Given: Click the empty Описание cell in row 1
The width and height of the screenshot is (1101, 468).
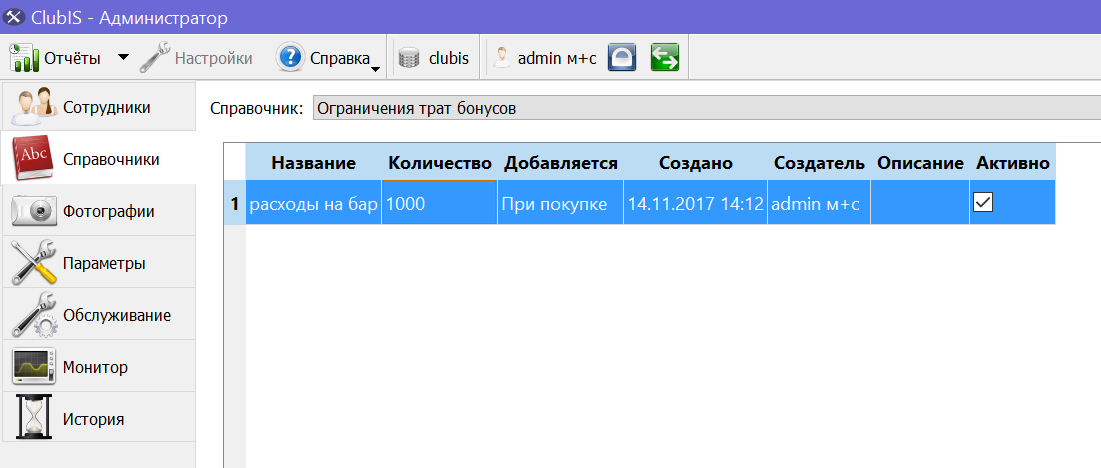Looking at the screenshot, I should pos(920,203).
